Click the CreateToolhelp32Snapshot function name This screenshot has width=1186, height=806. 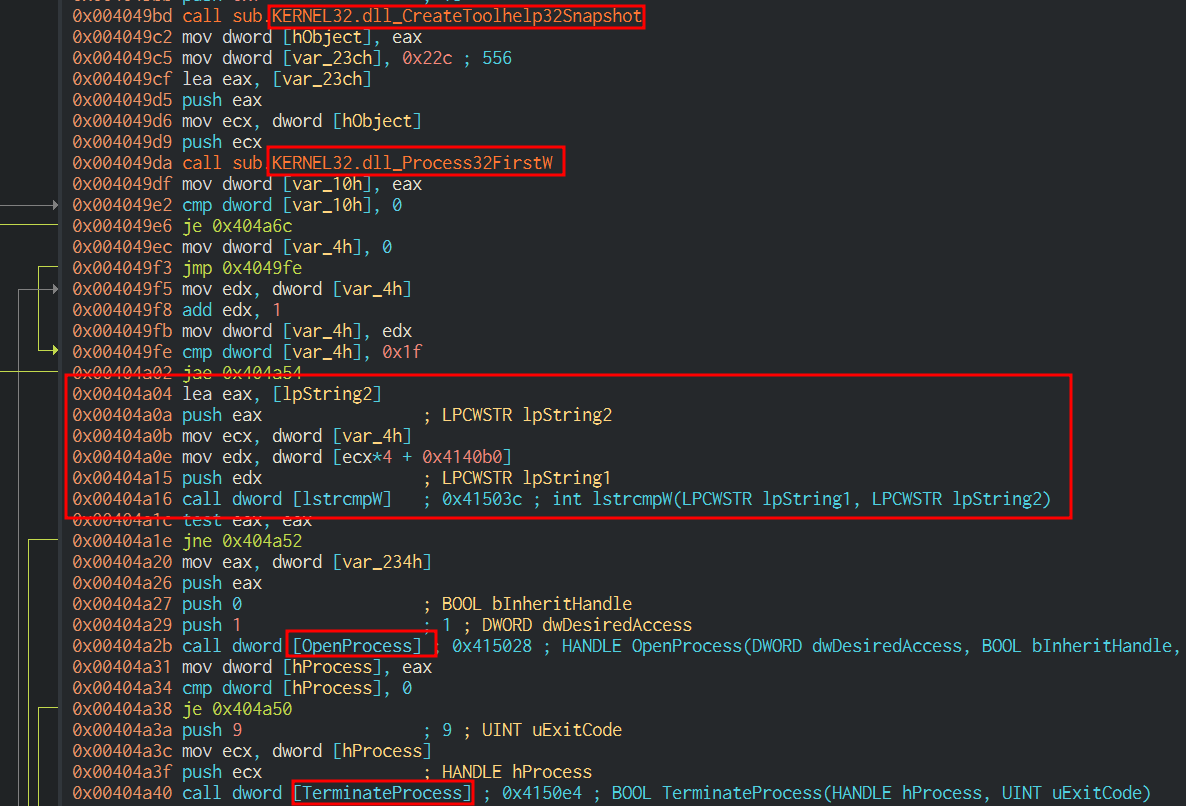click(456, 17)
